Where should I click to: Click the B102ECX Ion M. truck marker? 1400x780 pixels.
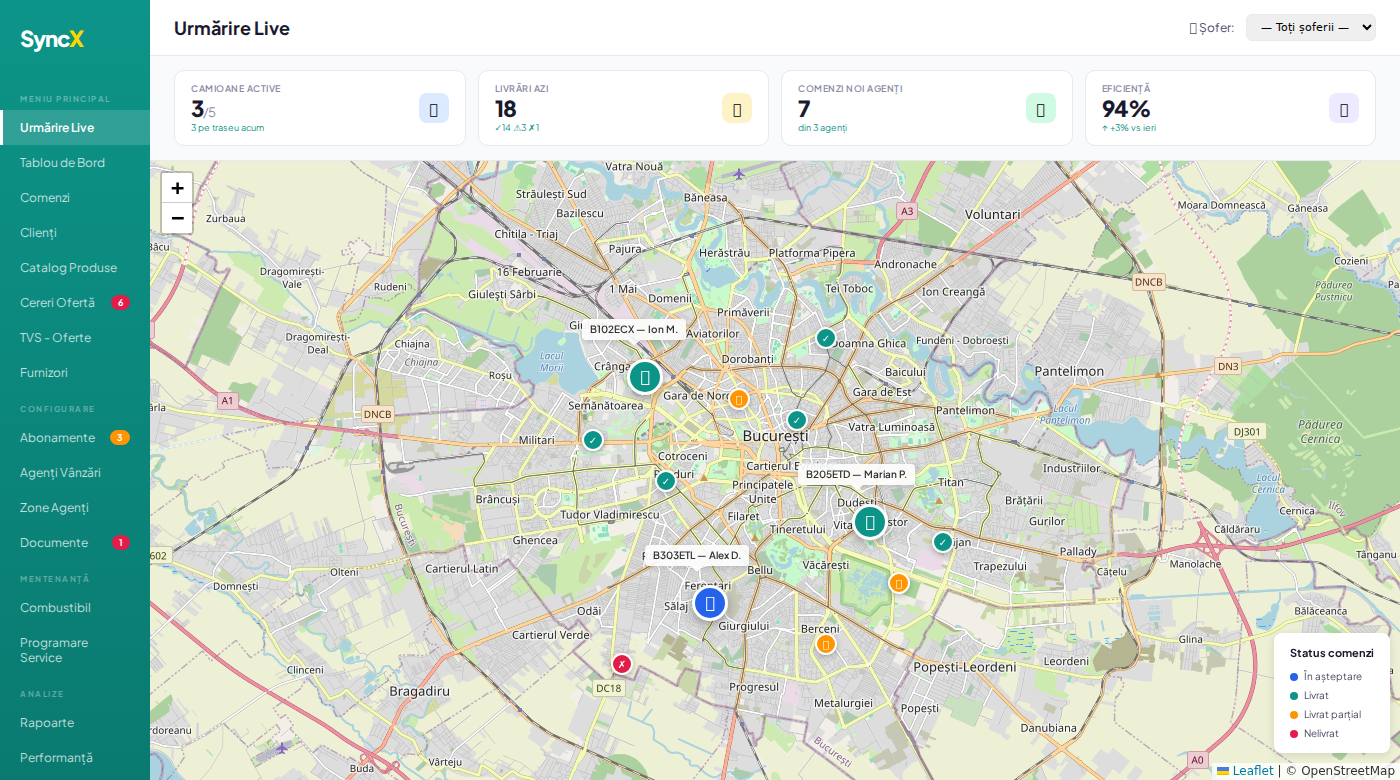645,377
